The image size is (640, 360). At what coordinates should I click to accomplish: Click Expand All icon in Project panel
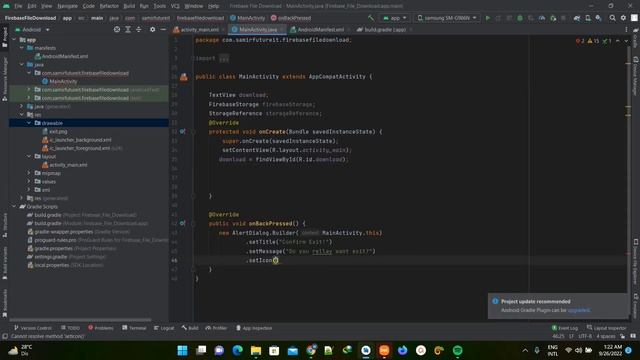[128, 29]
